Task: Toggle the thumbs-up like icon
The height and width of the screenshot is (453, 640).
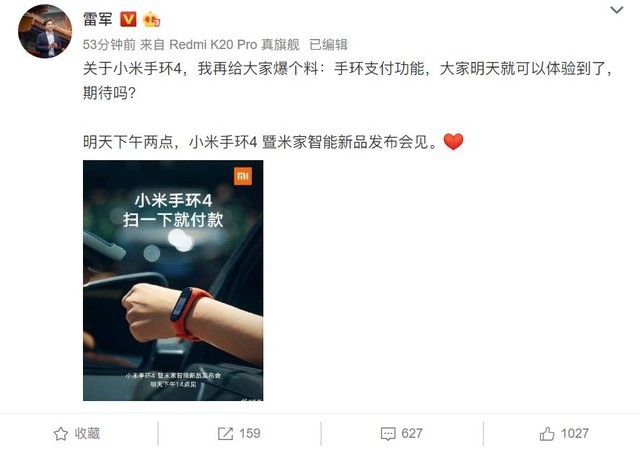Action: [547, 433]
